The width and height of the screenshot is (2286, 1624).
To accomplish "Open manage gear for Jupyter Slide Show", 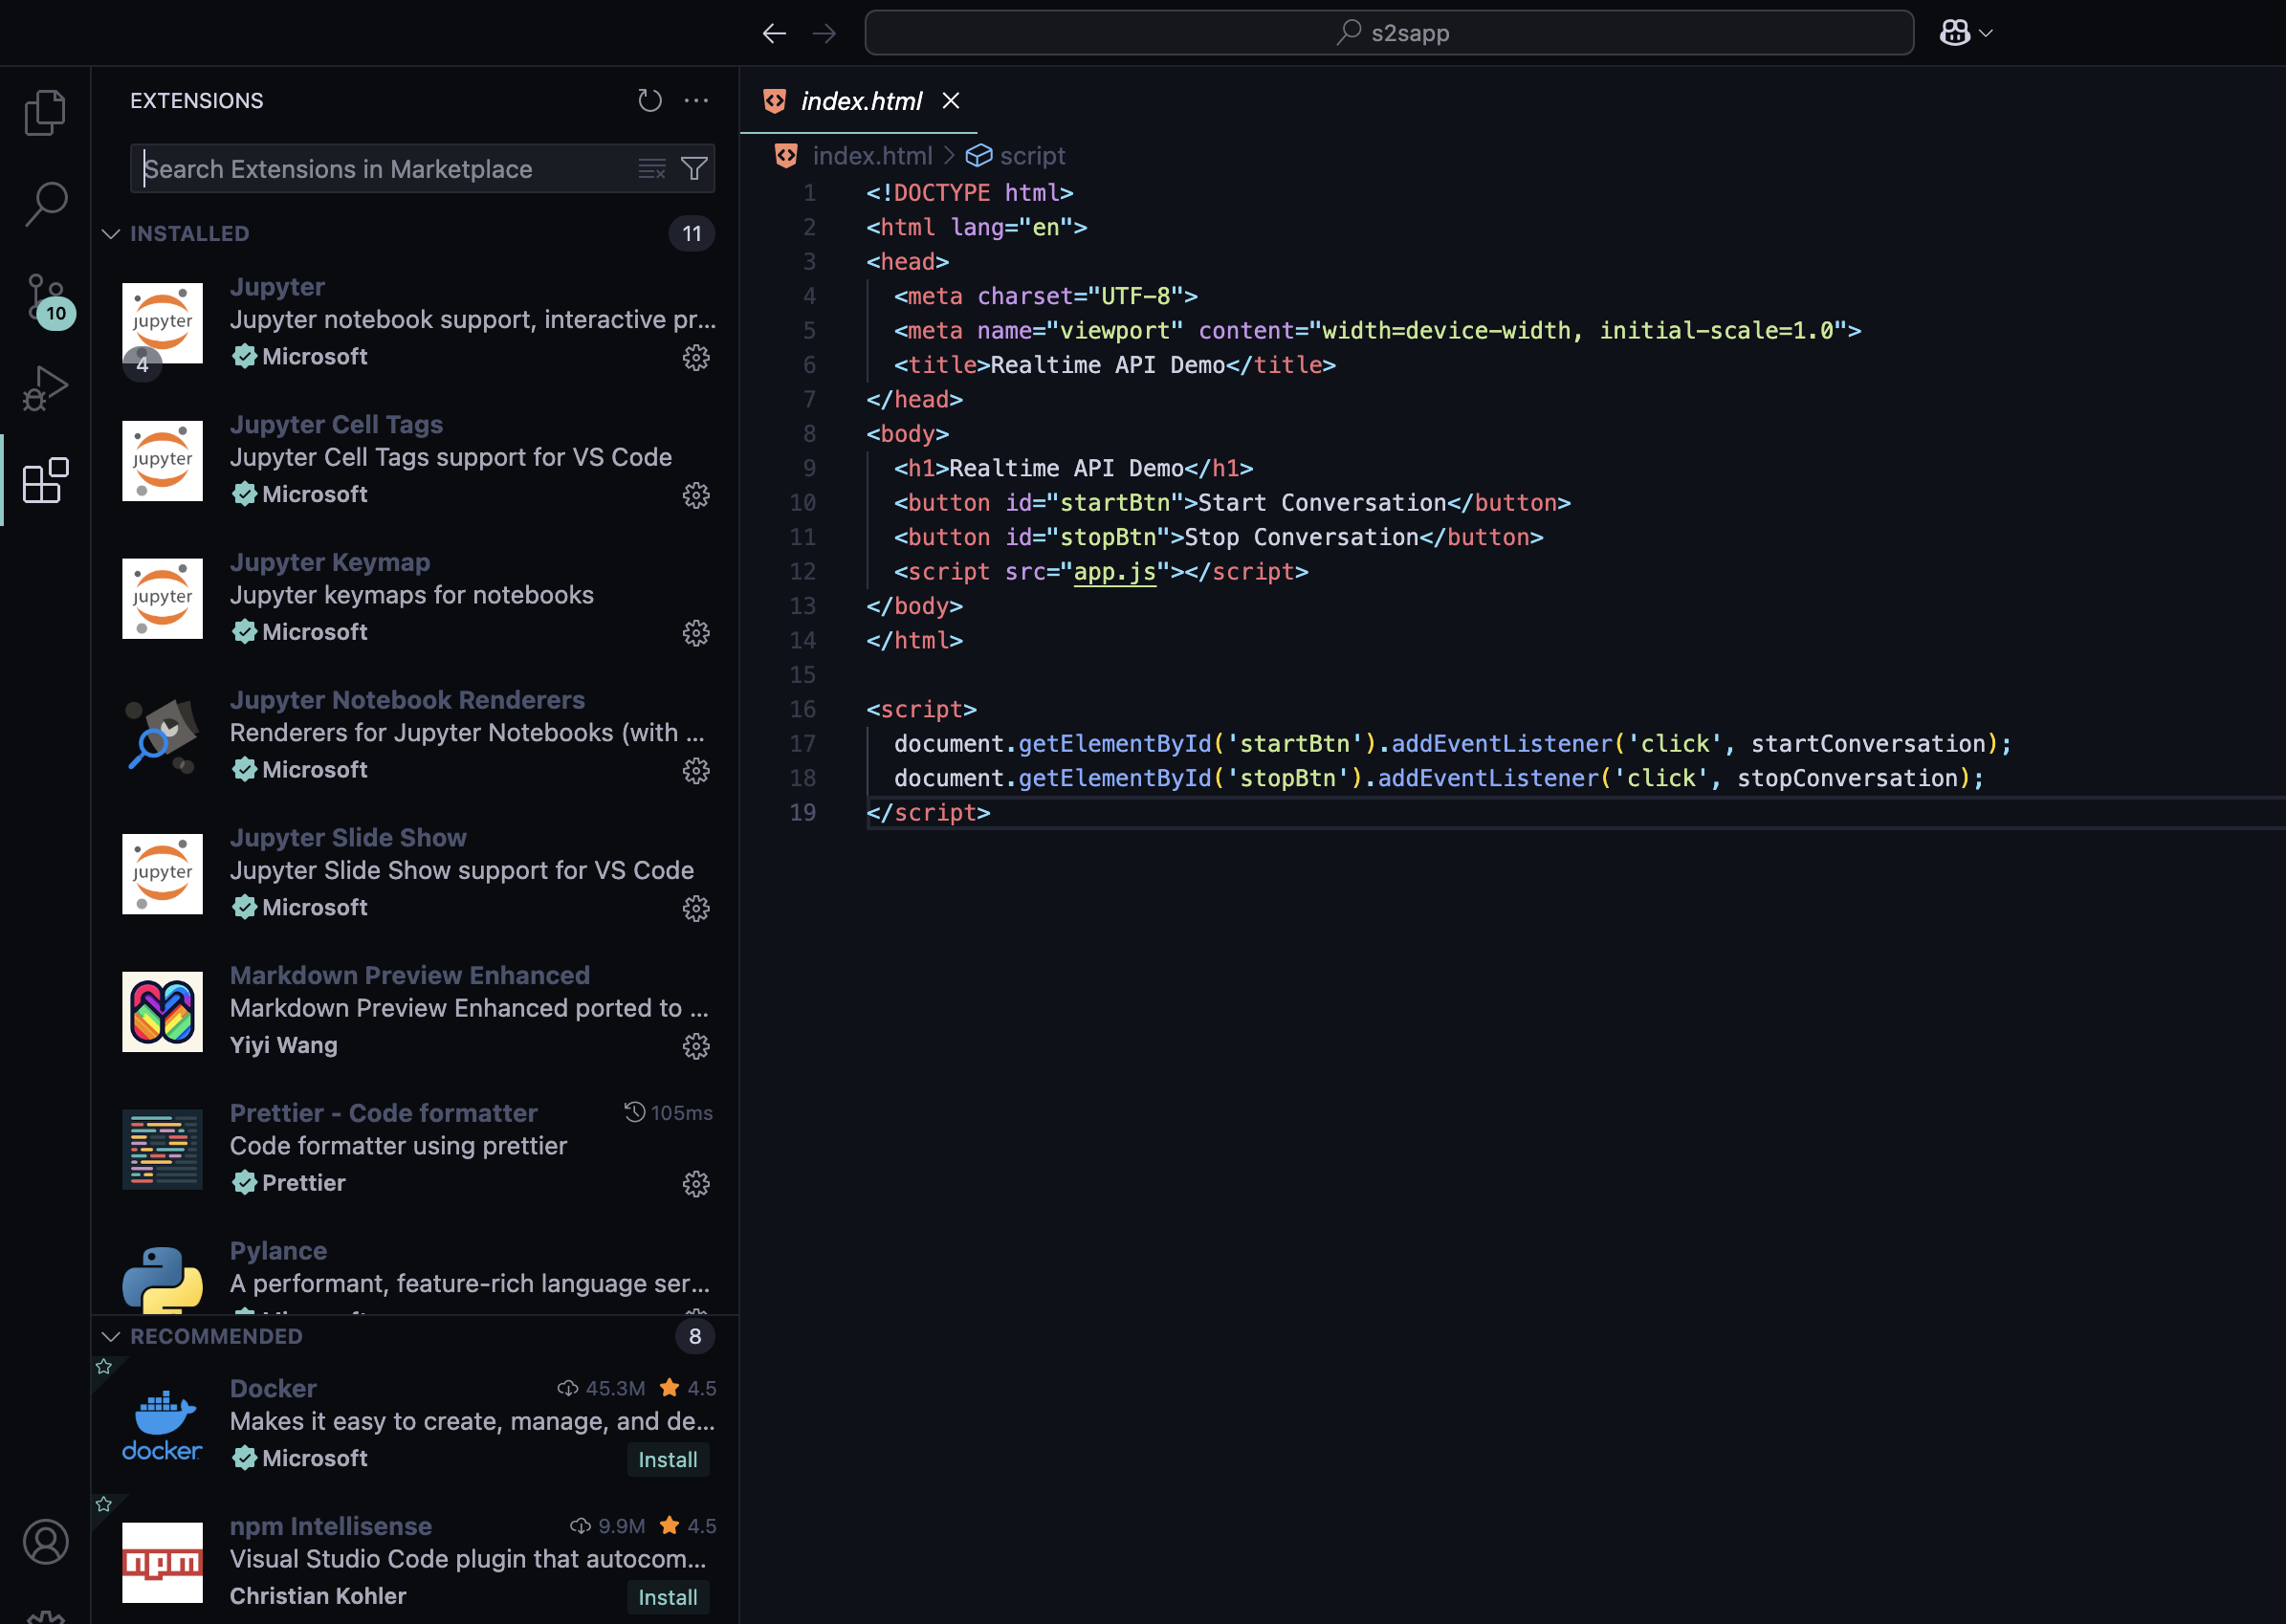I will click(x=696, y=909).
